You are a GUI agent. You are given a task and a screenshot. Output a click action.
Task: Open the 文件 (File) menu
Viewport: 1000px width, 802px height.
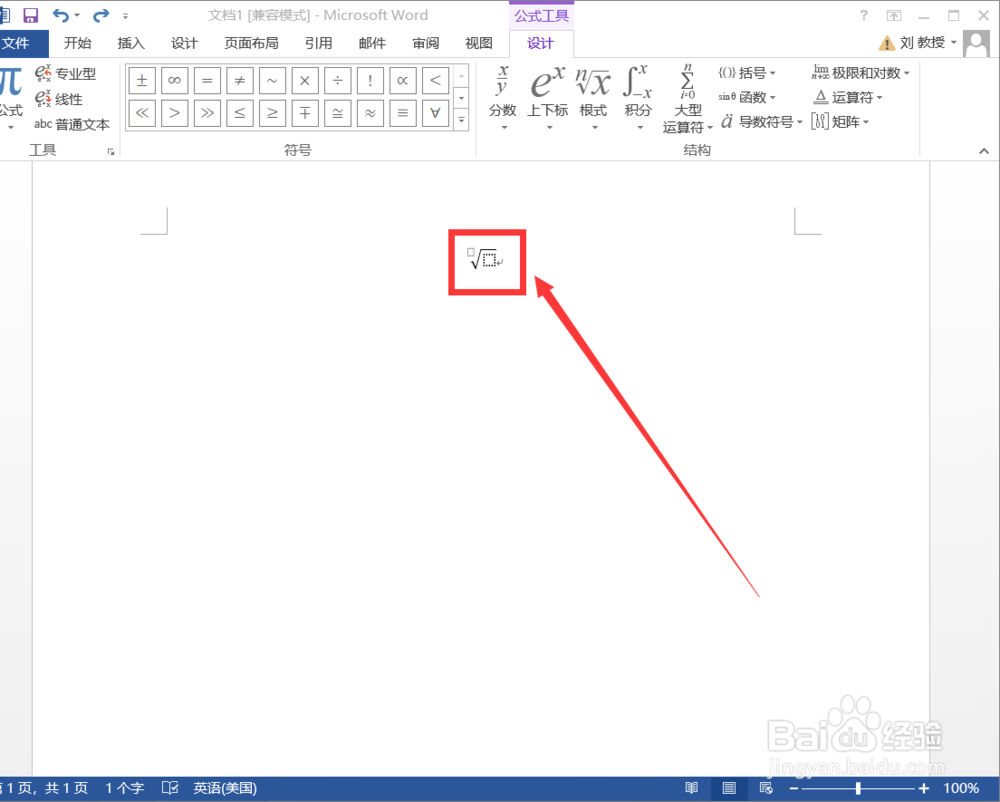coord(22,43)
